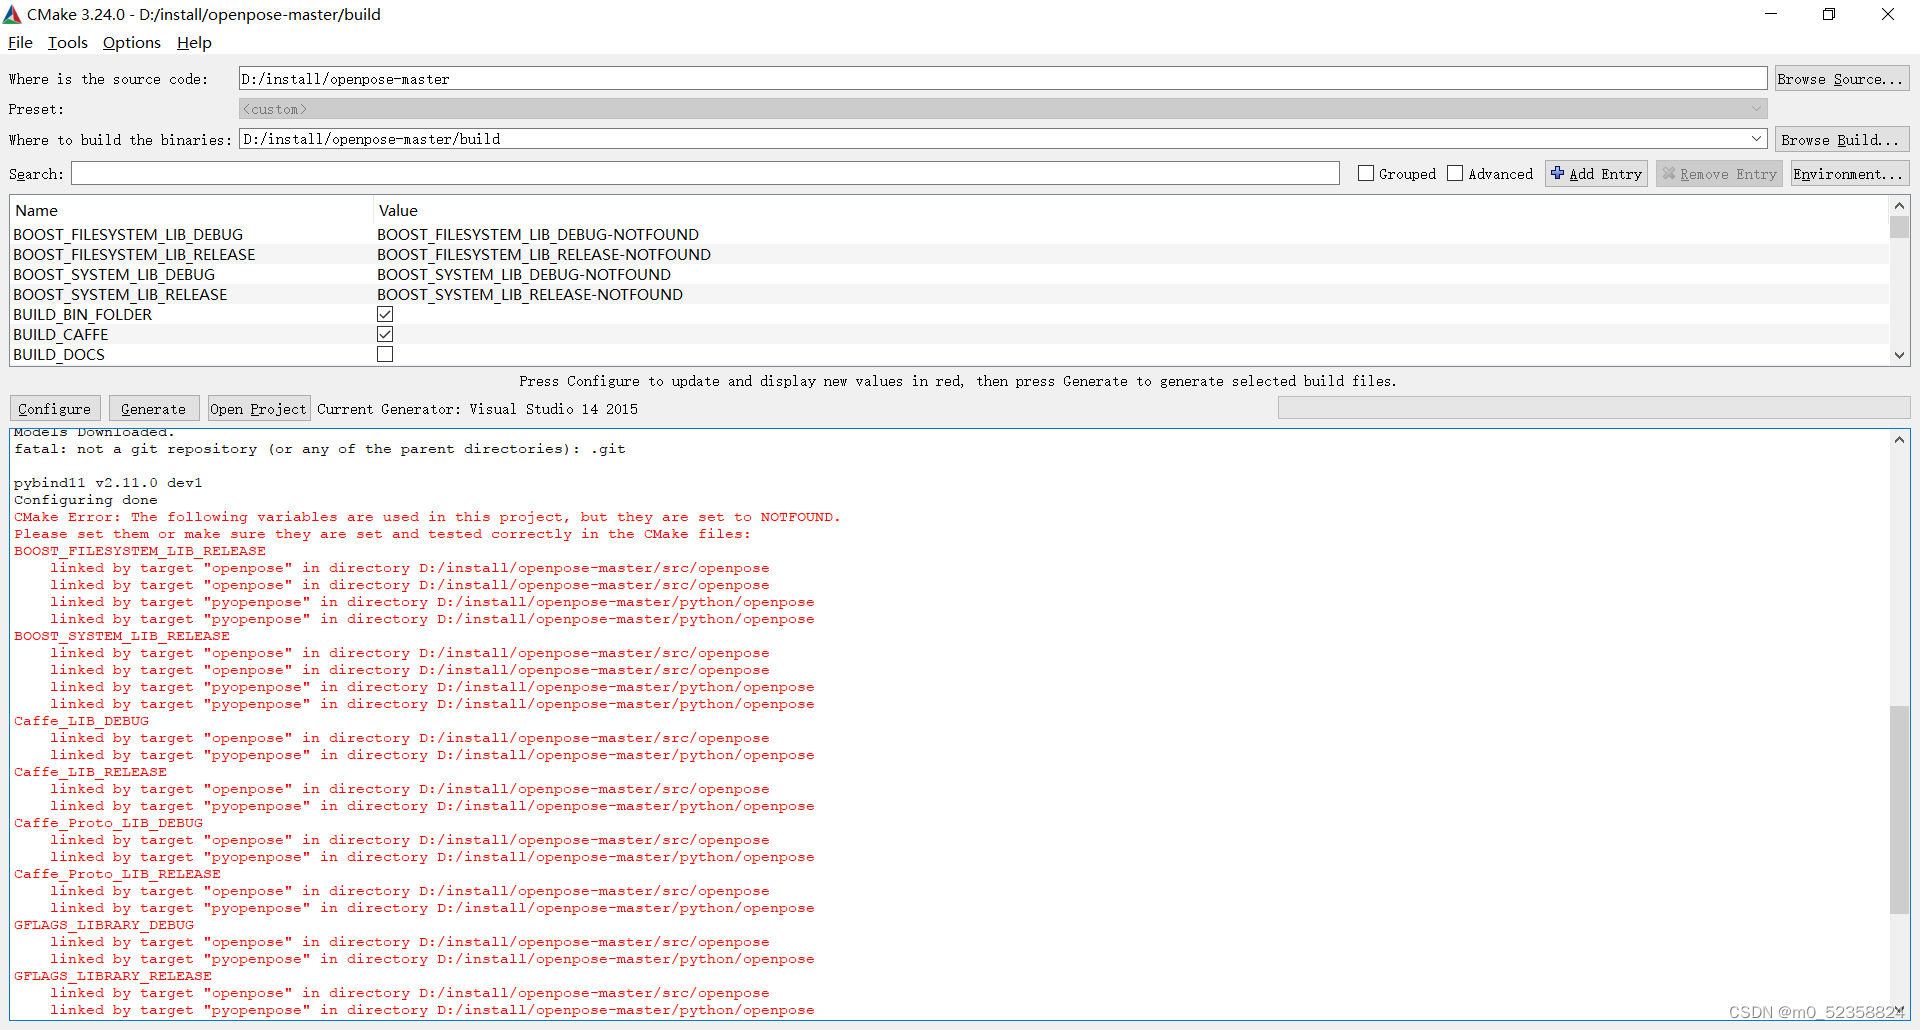Select the BOOST_SYSTEM_LIB_RELEASE row name
The image size is (1920, 1030).
[x=120, y=295]
